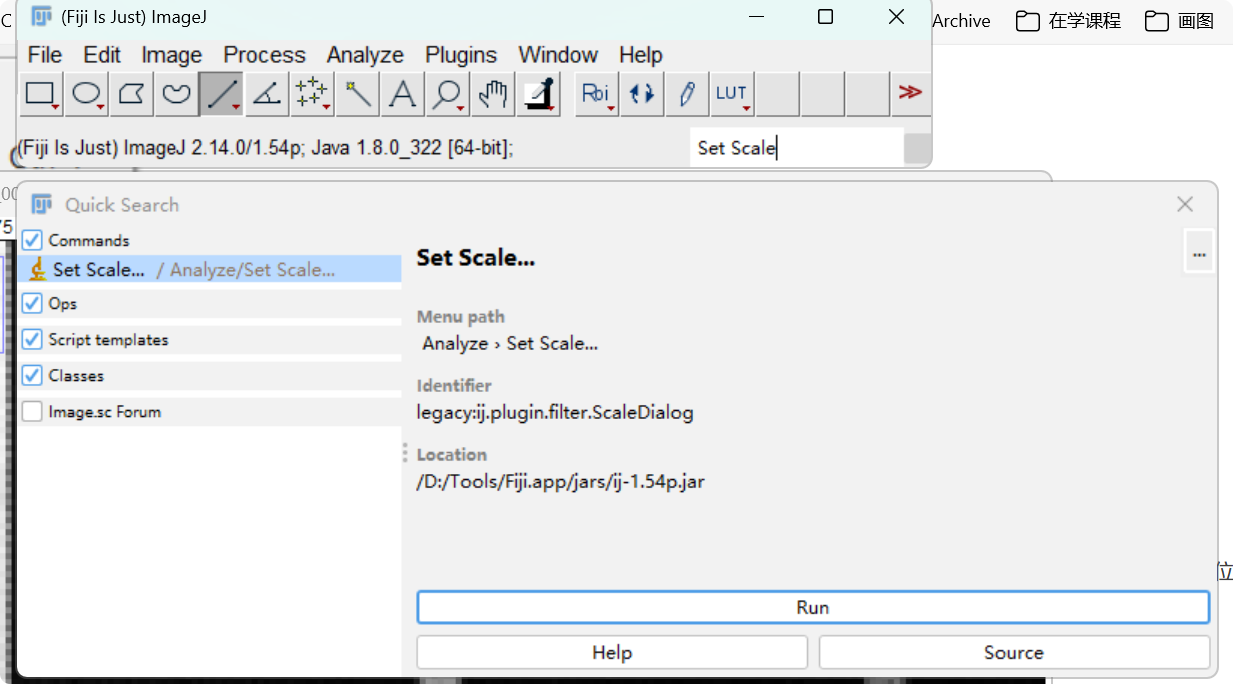Toggle the Script templates checkbox

tap(33, 339)
